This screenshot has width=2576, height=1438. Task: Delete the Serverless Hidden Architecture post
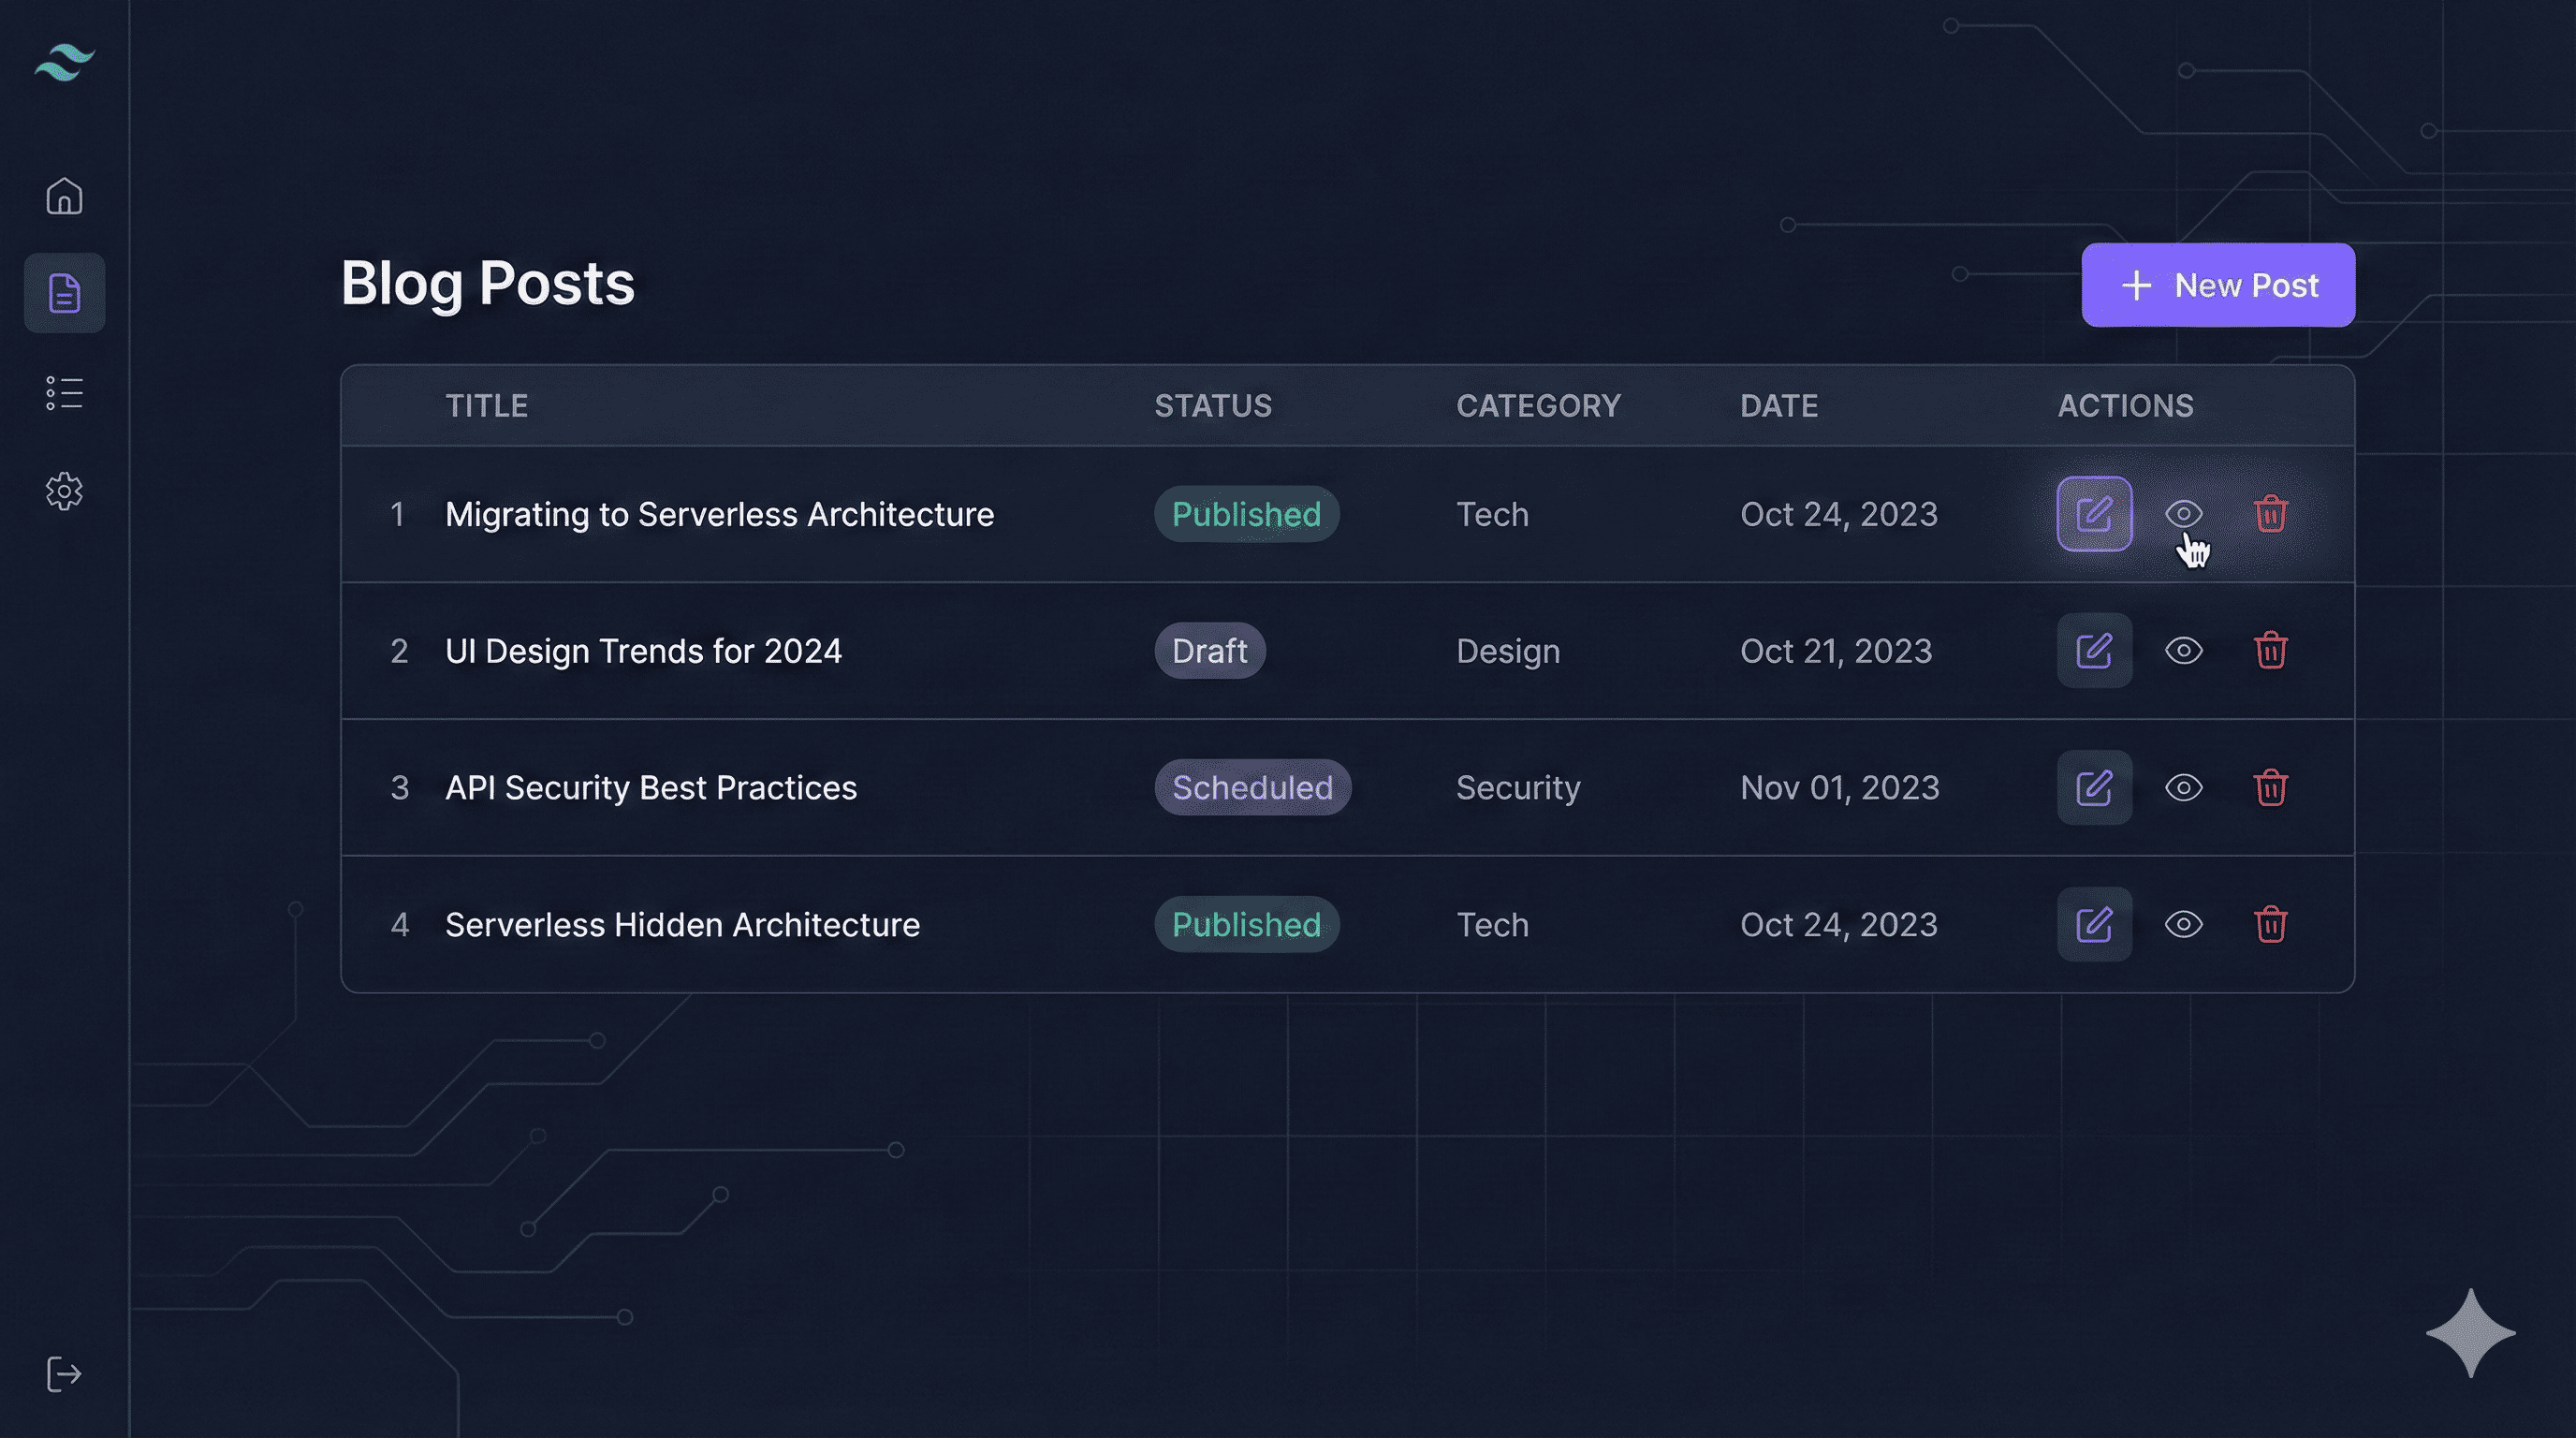[2270, 924]
